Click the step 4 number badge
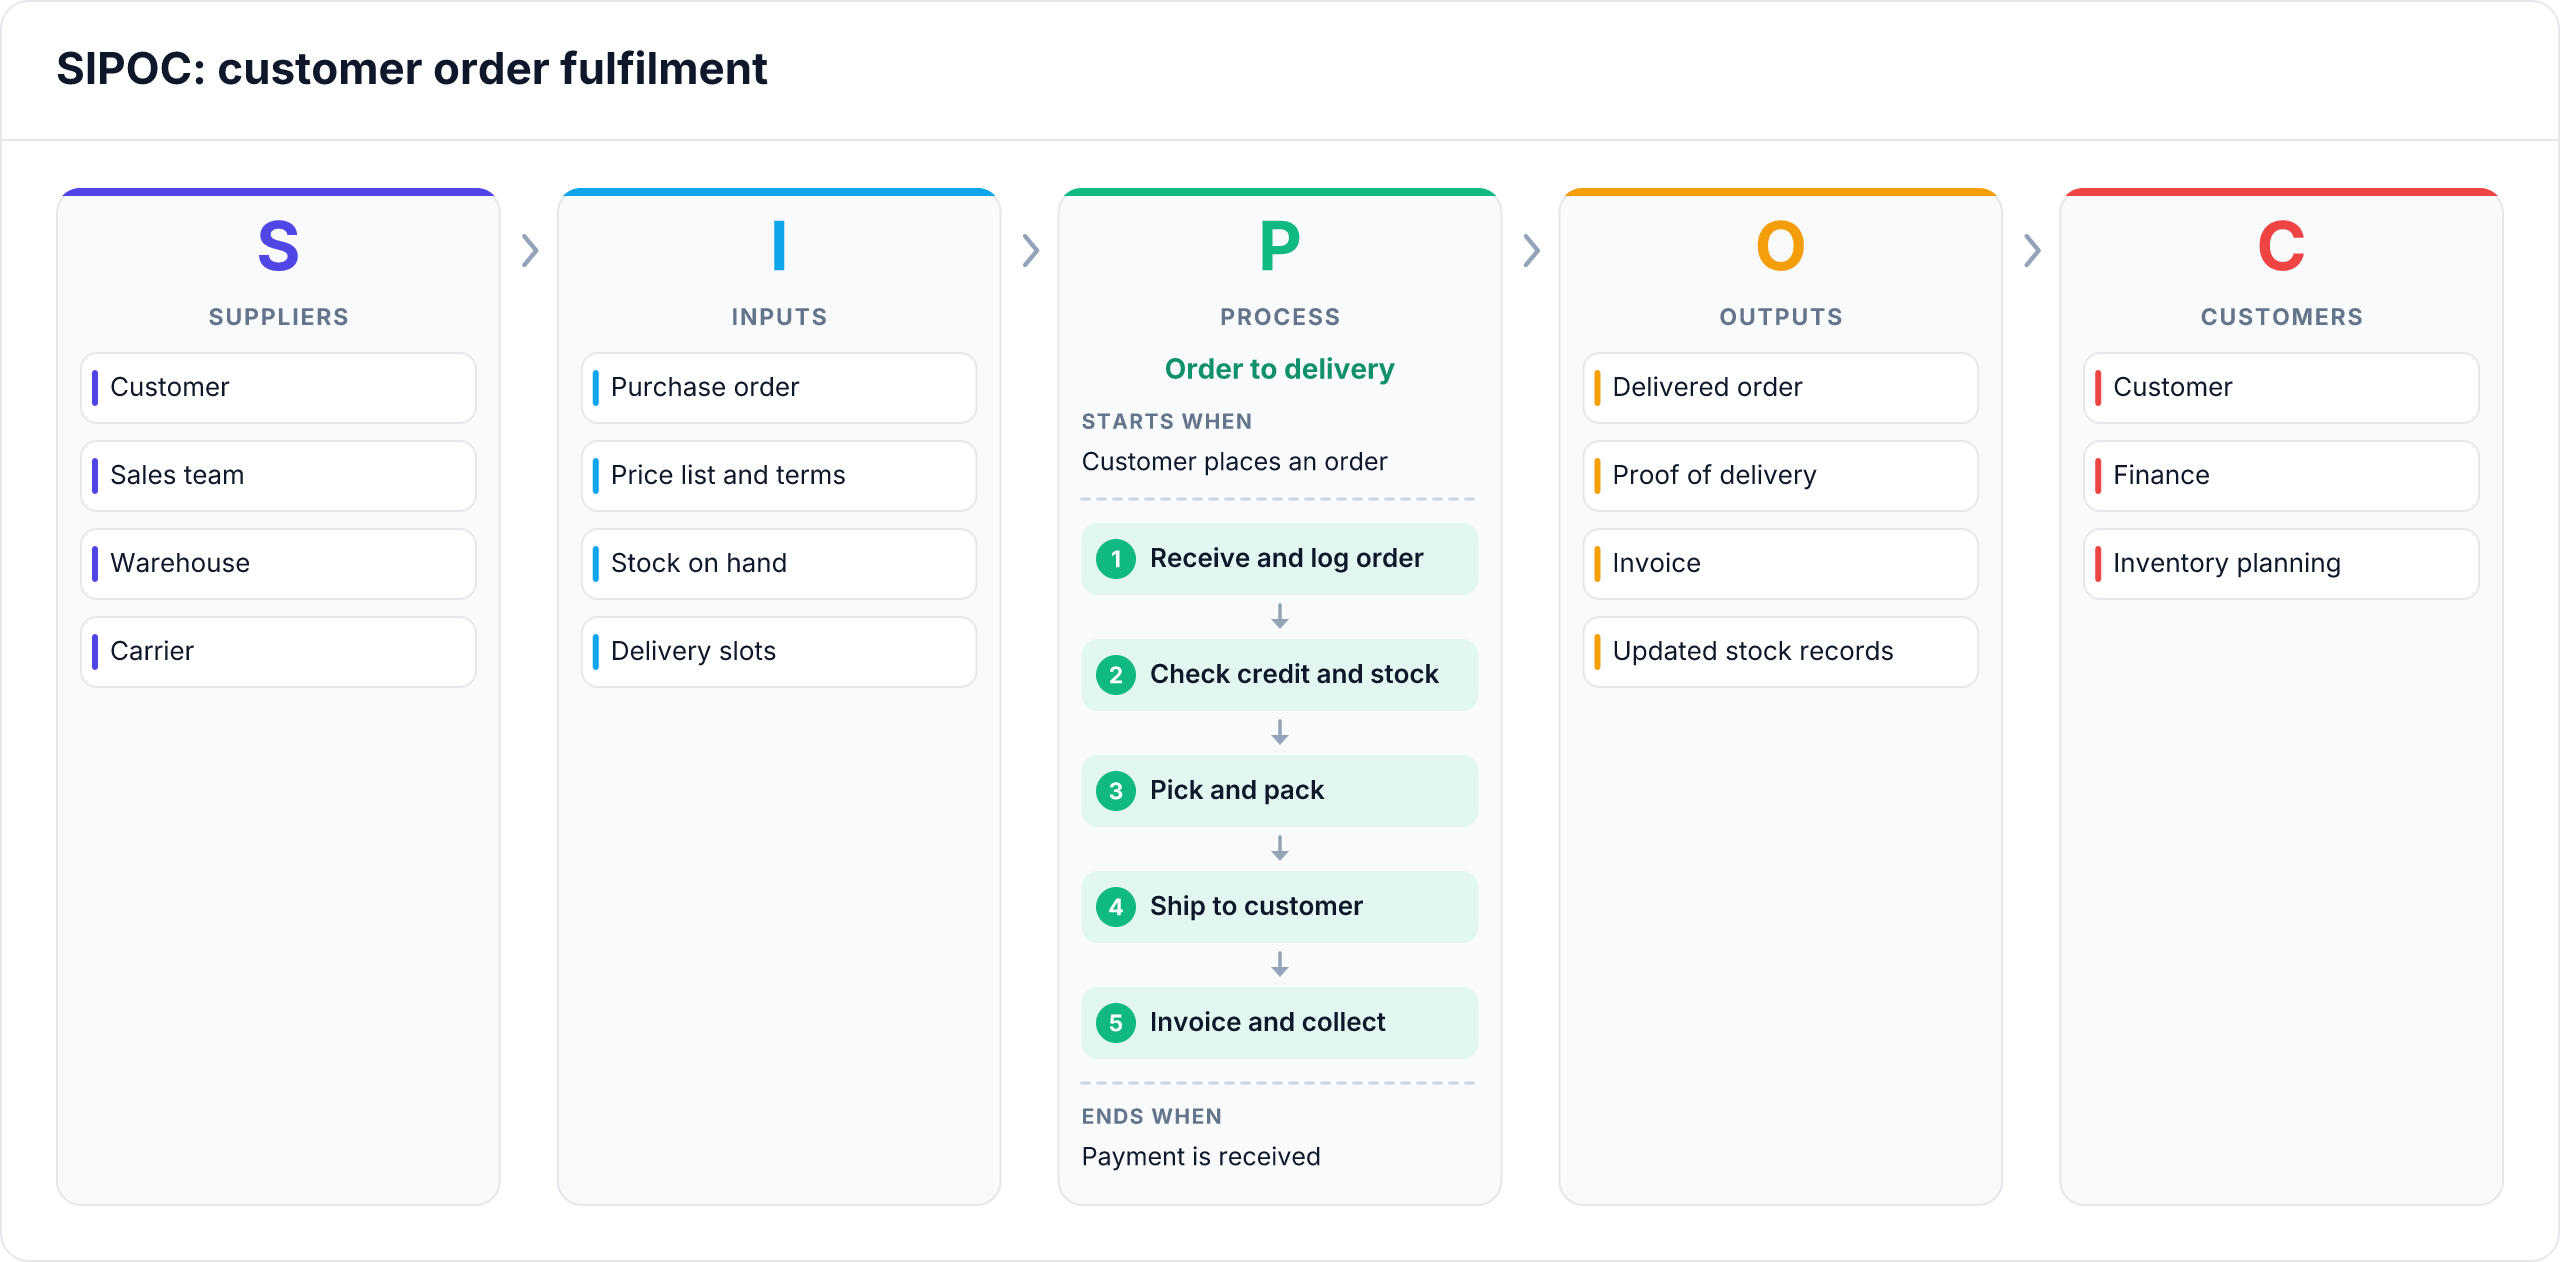 tap(1116, 907)
